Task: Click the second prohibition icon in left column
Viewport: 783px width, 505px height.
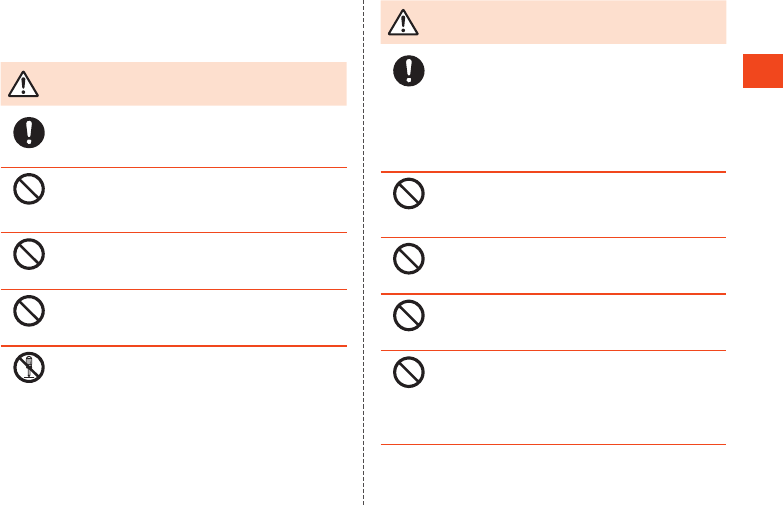Action: click(30, 254)
